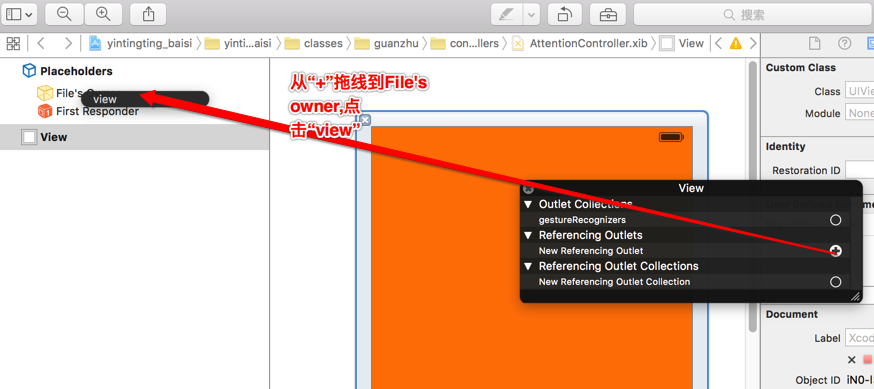Viewport: 874px width, 389px height.
Task: Close the View connections HUD panel
Action: pyautogui.click(x=529, y=189)
